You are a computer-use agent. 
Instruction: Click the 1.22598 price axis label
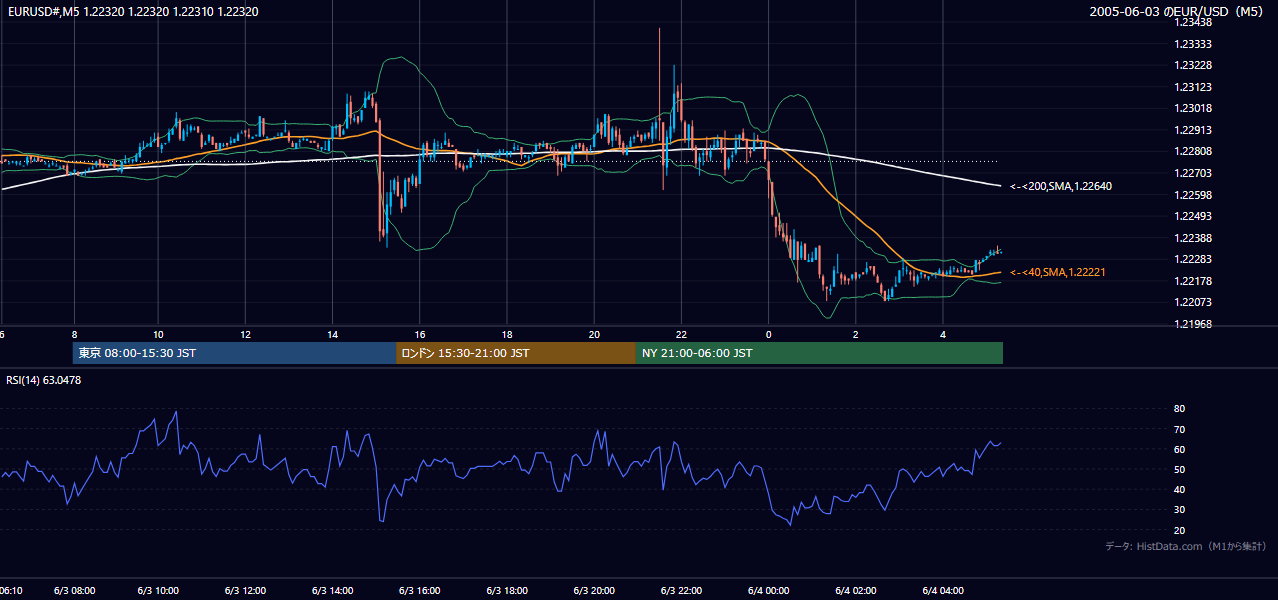1194,195
